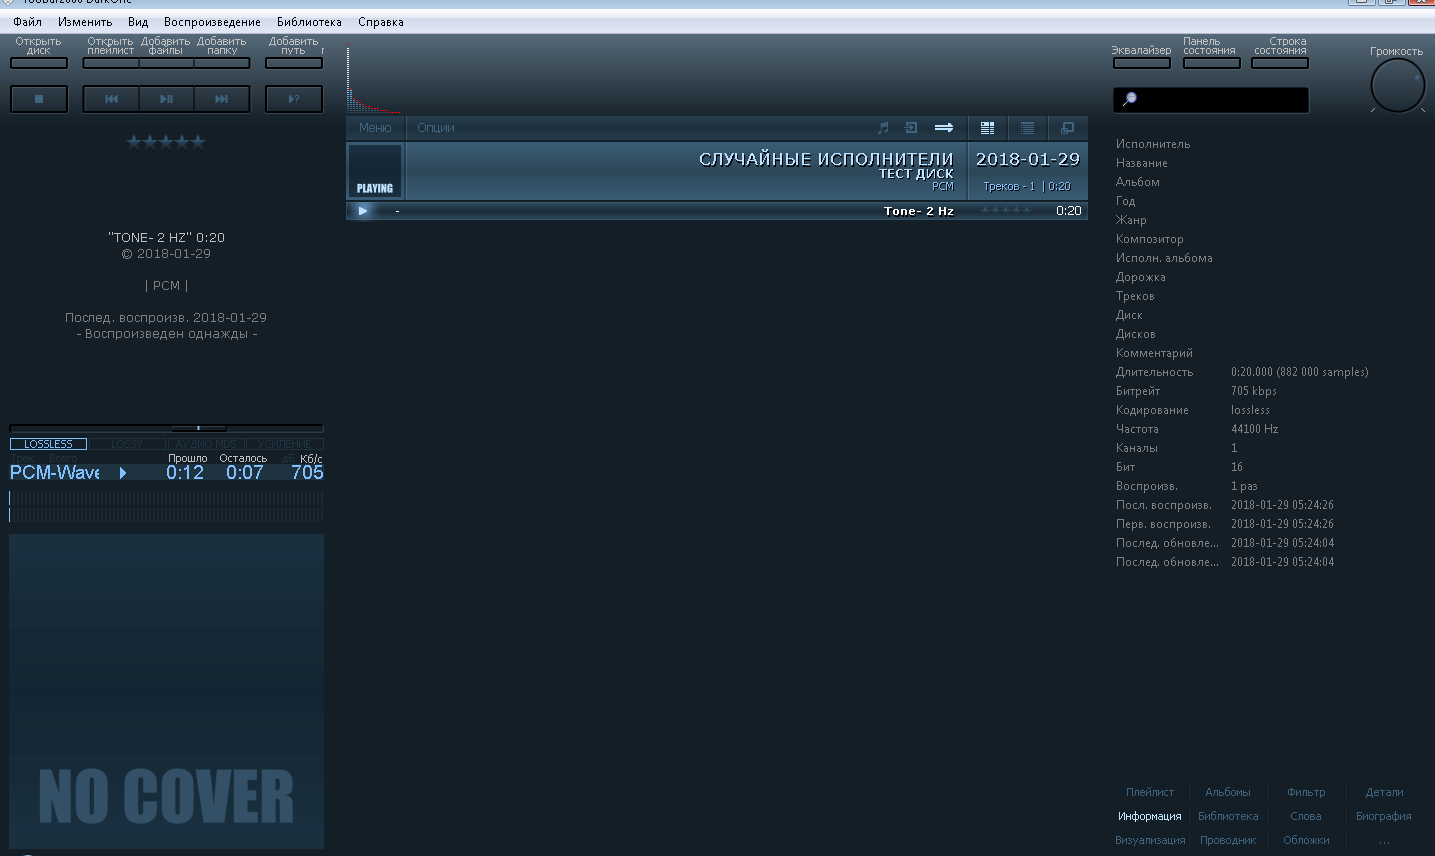Viewport: 1435px width, 856px height.
Task: Click the NO COVER album art panel
Action: [x=166, y=691]
